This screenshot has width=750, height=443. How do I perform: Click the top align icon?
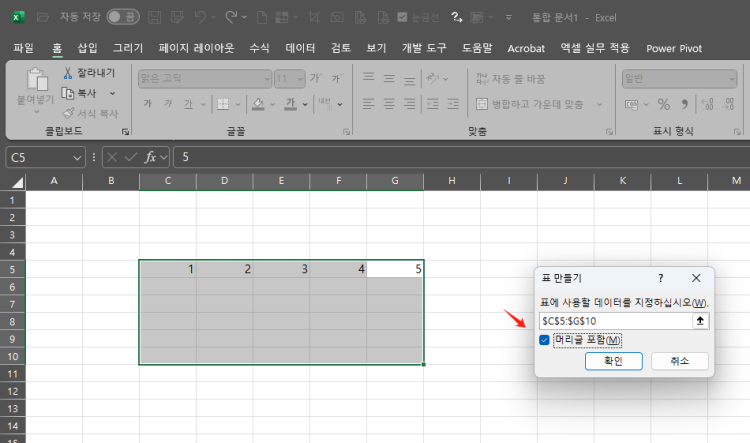(368, 78)
